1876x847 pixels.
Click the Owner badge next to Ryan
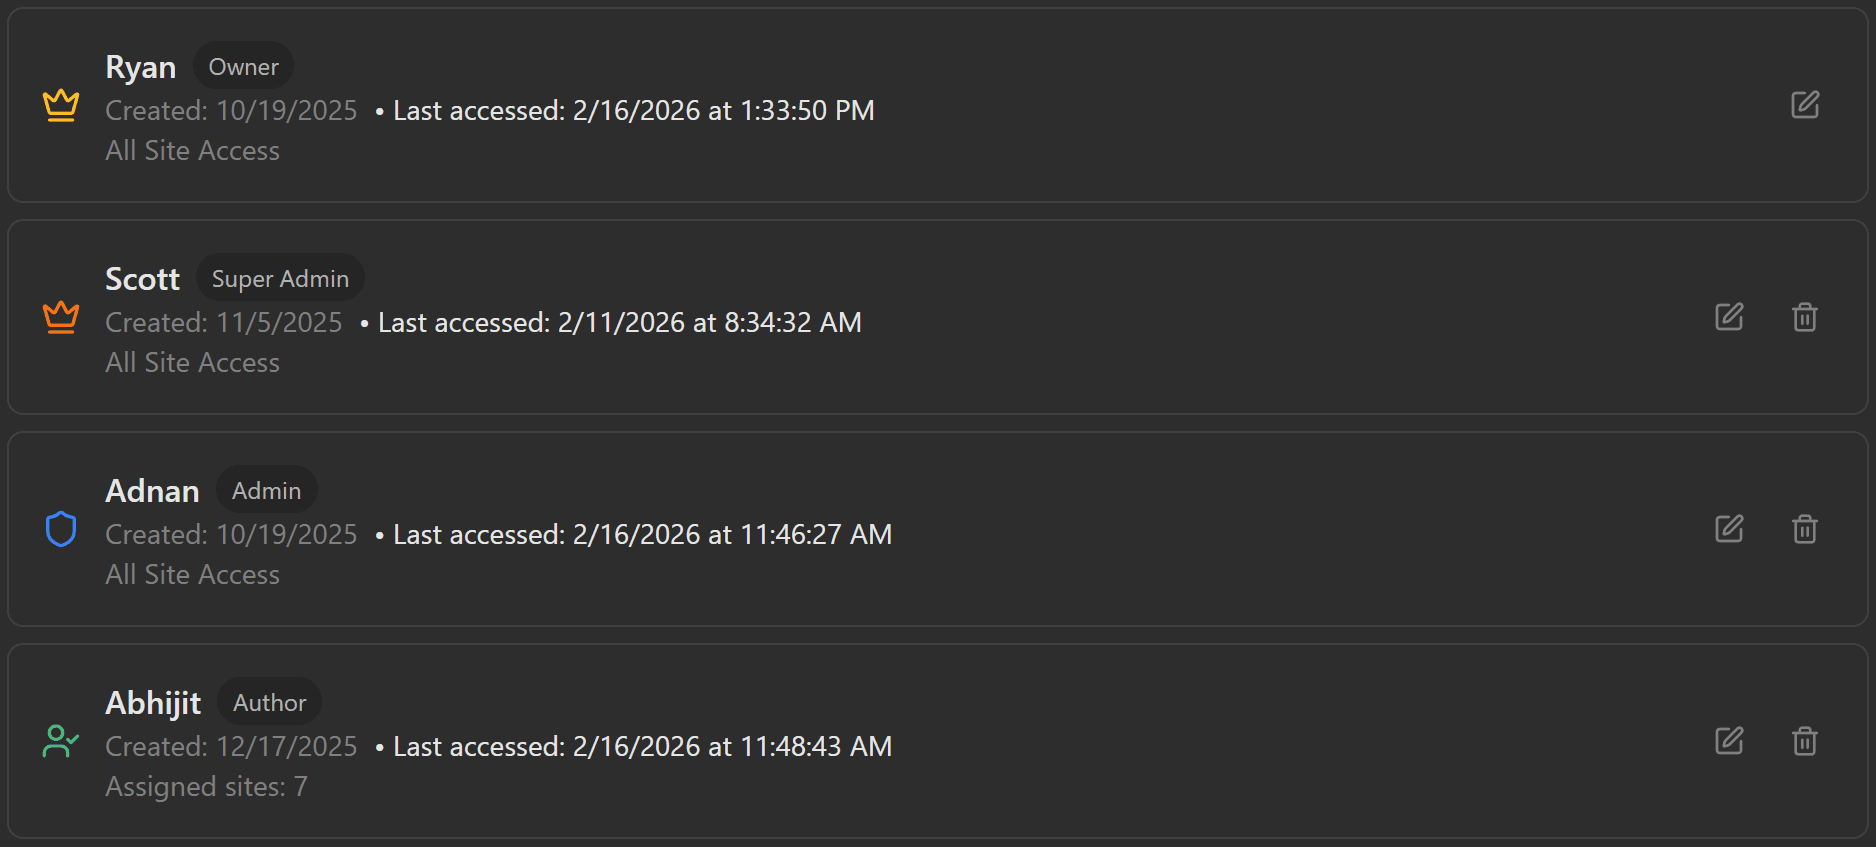coord(243,66)
